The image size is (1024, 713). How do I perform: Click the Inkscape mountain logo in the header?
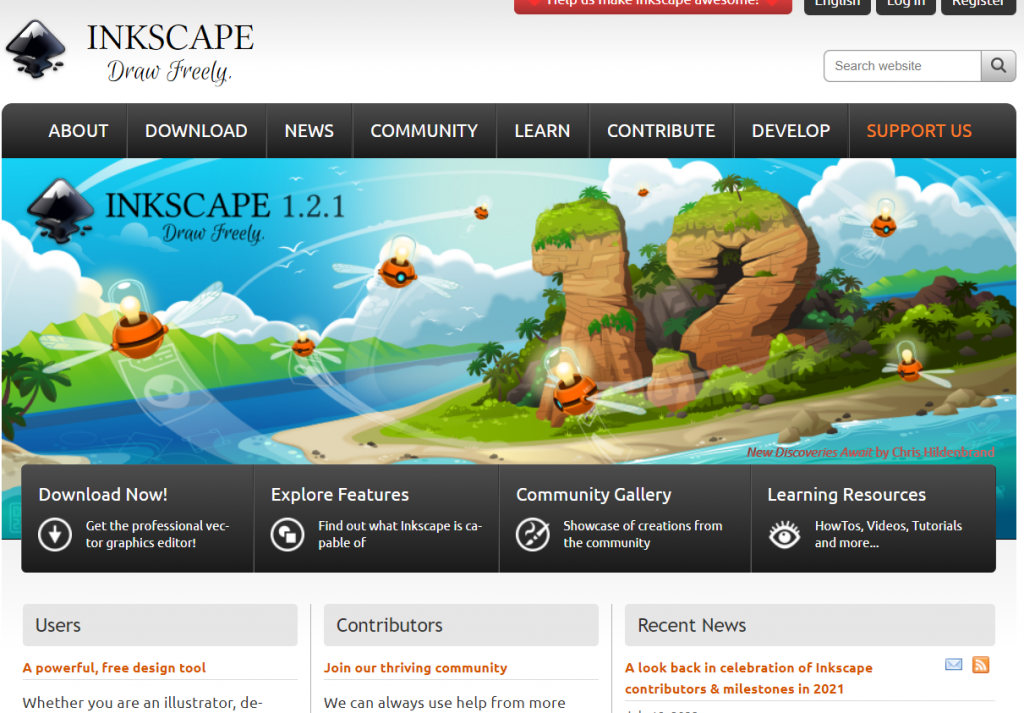(x=35, y=49)
